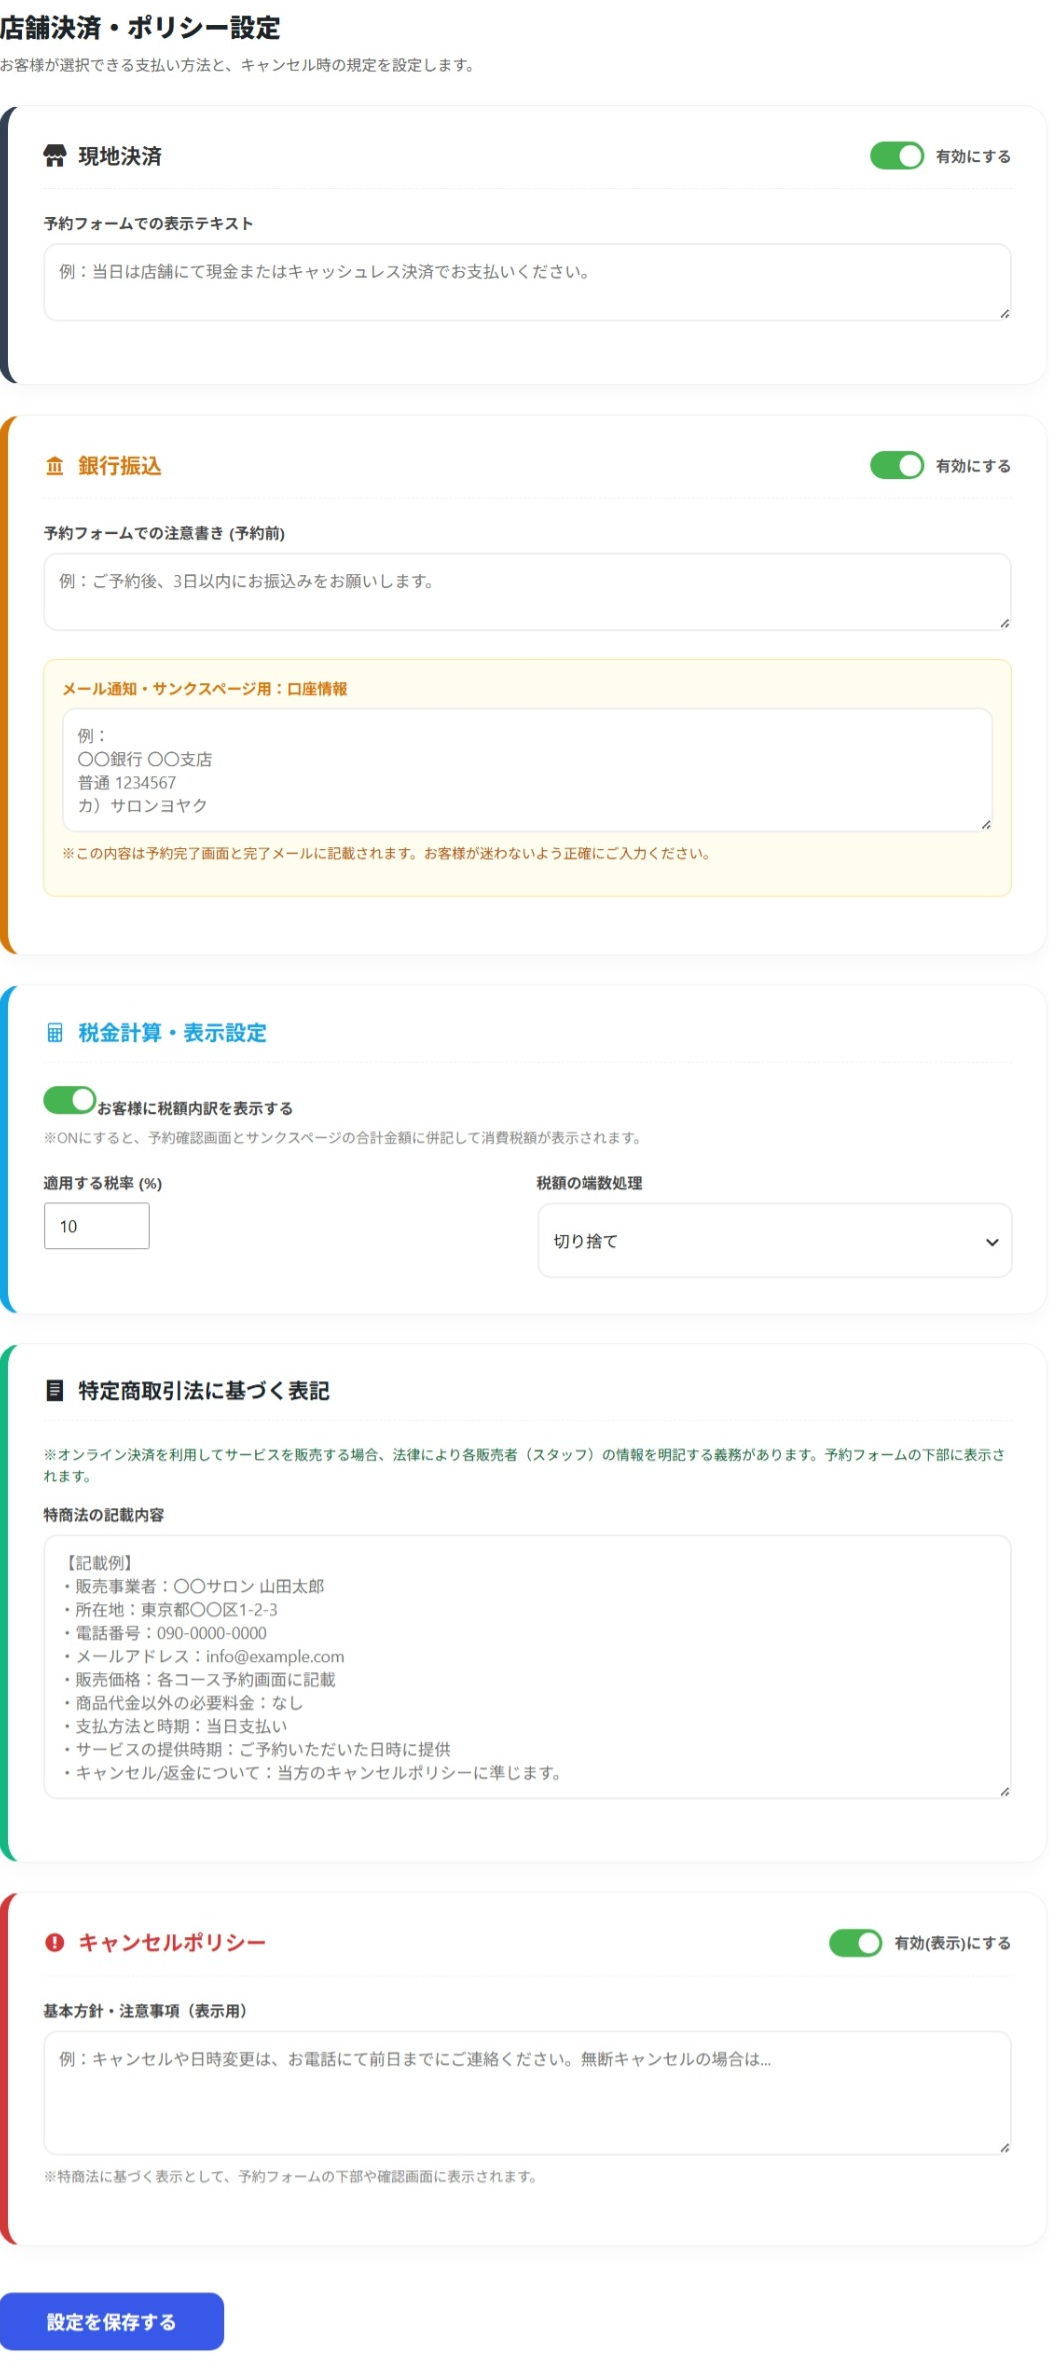Viewport: 1049px width, 2366px height.
Task: Click the 銀行振込 section heading
Action: pyautogui.click(x=120, y=466)
